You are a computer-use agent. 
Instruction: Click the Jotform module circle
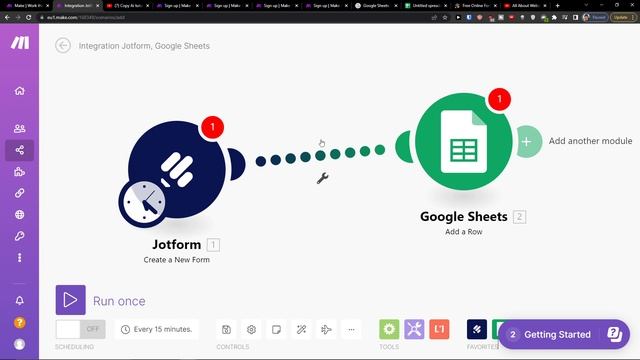(x=177, y=169)
